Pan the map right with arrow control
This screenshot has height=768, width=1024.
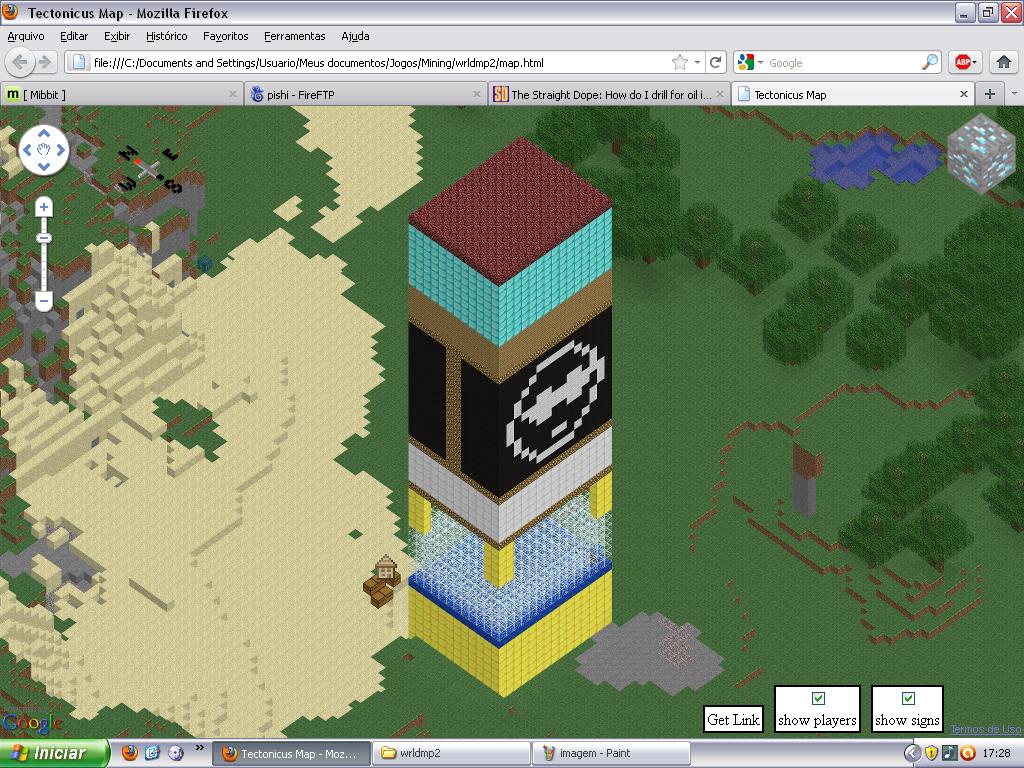[61, 151]
